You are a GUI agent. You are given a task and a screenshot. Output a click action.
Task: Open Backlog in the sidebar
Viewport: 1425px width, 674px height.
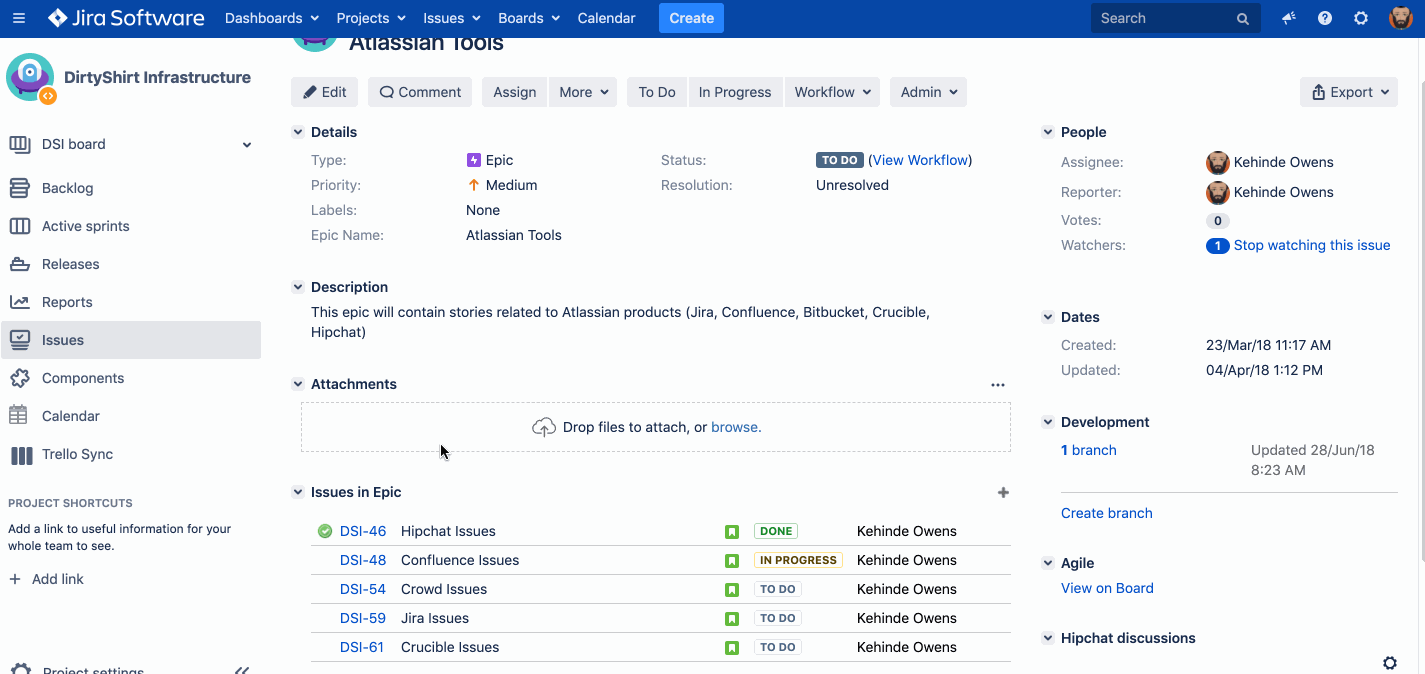point(131,188)
